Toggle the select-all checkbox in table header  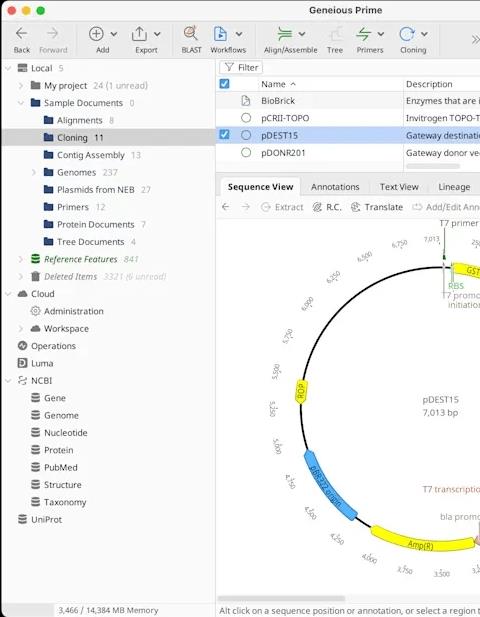[x=224, y=84]
